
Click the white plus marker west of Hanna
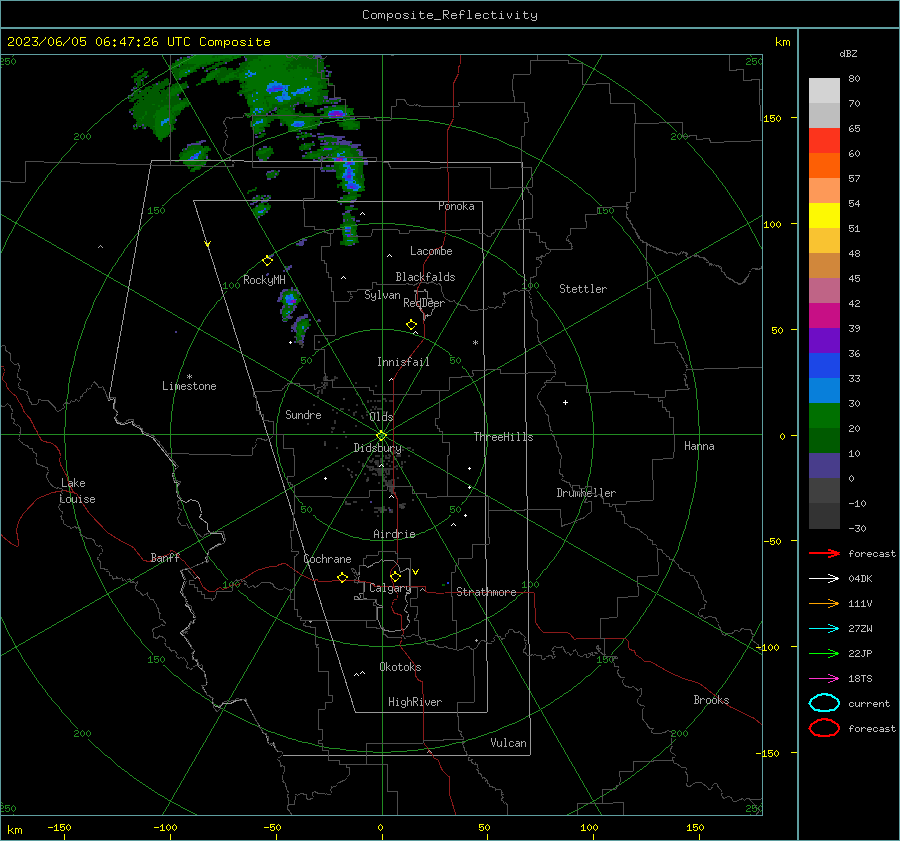tap(565, 402)
